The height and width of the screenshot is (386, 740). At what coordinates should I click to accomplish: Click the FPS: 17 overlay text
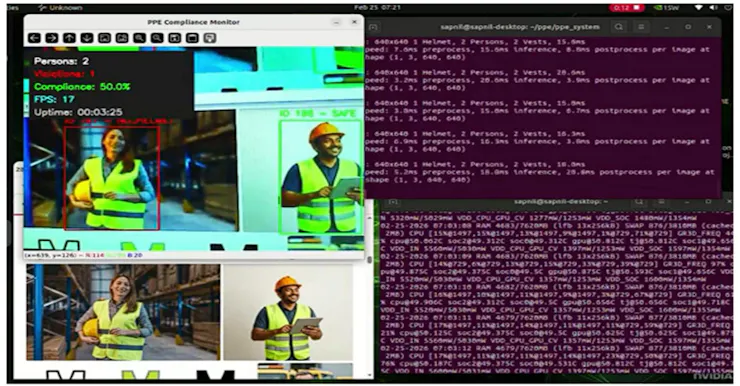(54, 100)
